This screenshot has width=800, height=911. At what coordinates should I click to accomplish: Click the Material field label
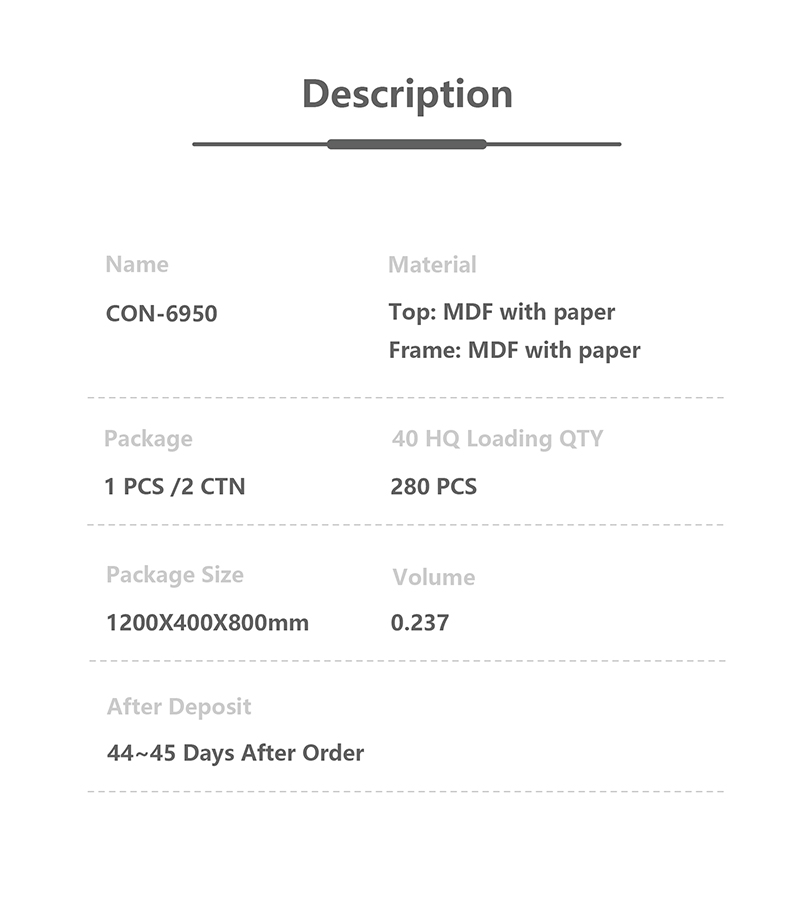coord(432,265)
